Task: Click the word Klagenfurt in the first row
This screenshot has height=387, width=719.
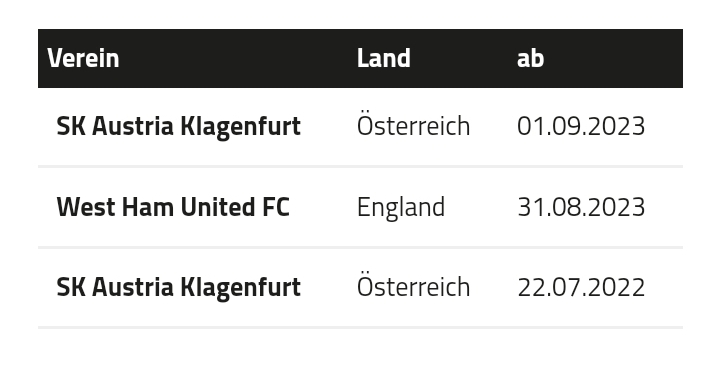Action: click(x=240, y=127)
